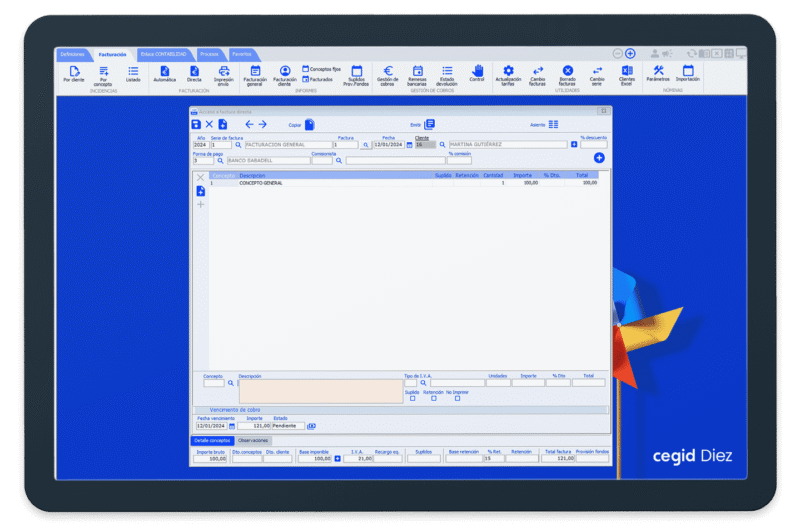Open Gestión de cobros euro icon
The image size is (800, 528).
click(x=388, y=72)
